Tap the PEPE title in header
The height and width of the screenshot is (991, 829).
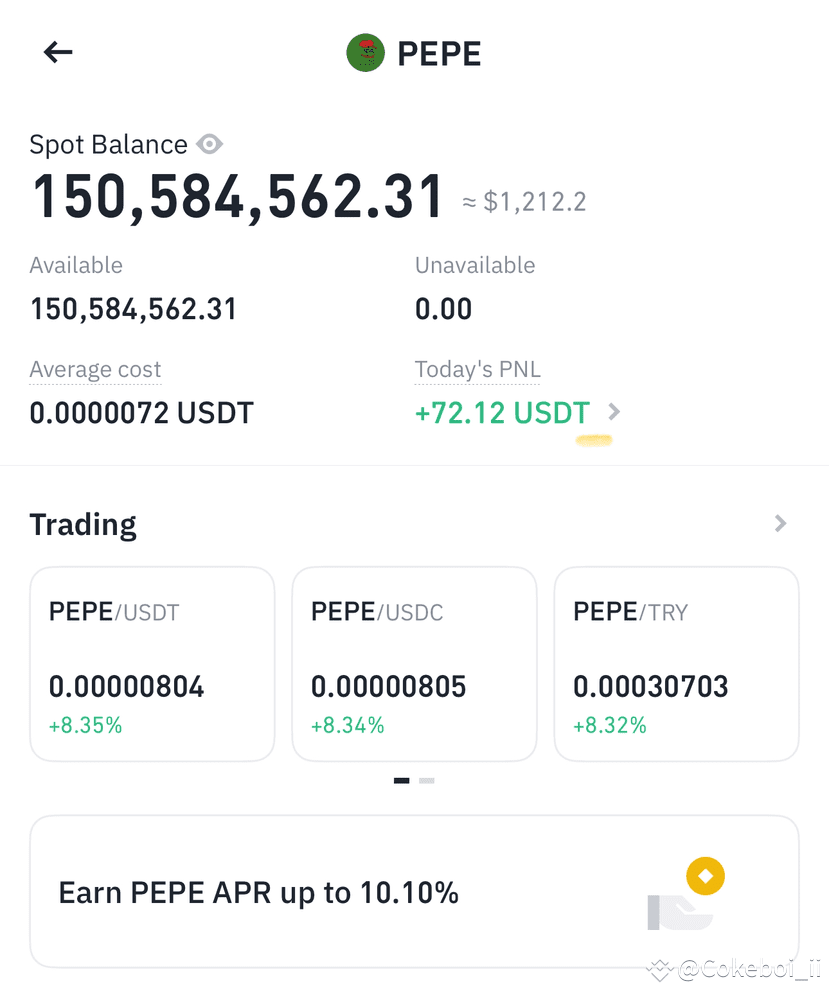439,54
